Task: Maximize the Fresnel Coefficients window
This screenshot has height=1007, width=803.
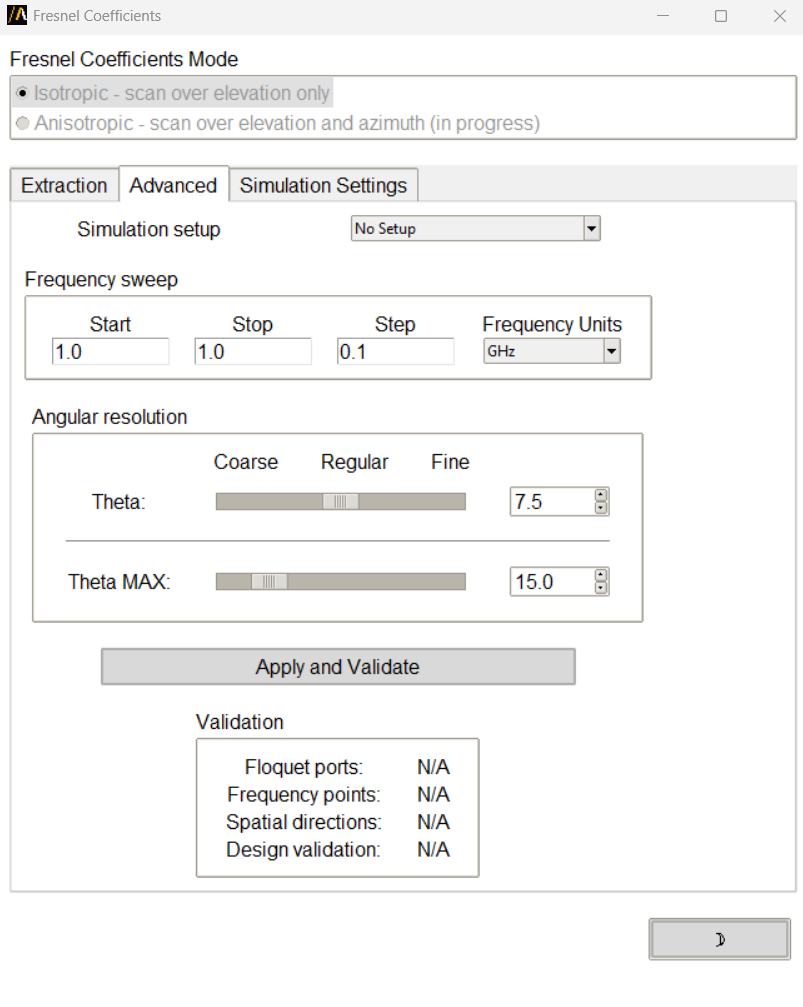Action: point(721,16)
